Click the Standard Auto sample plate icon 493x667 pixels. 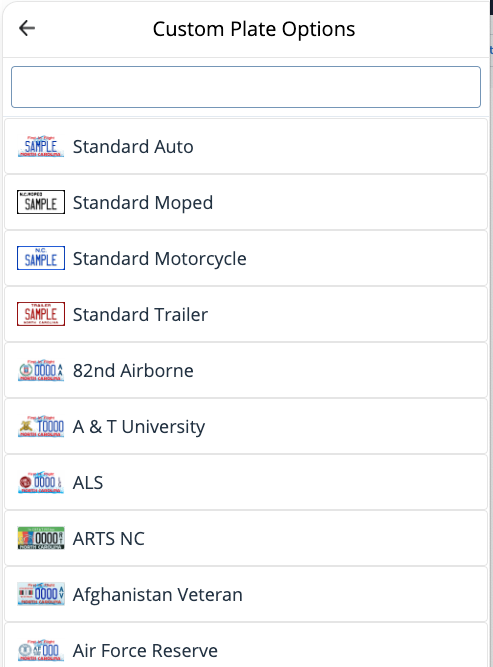click(41, 146)
